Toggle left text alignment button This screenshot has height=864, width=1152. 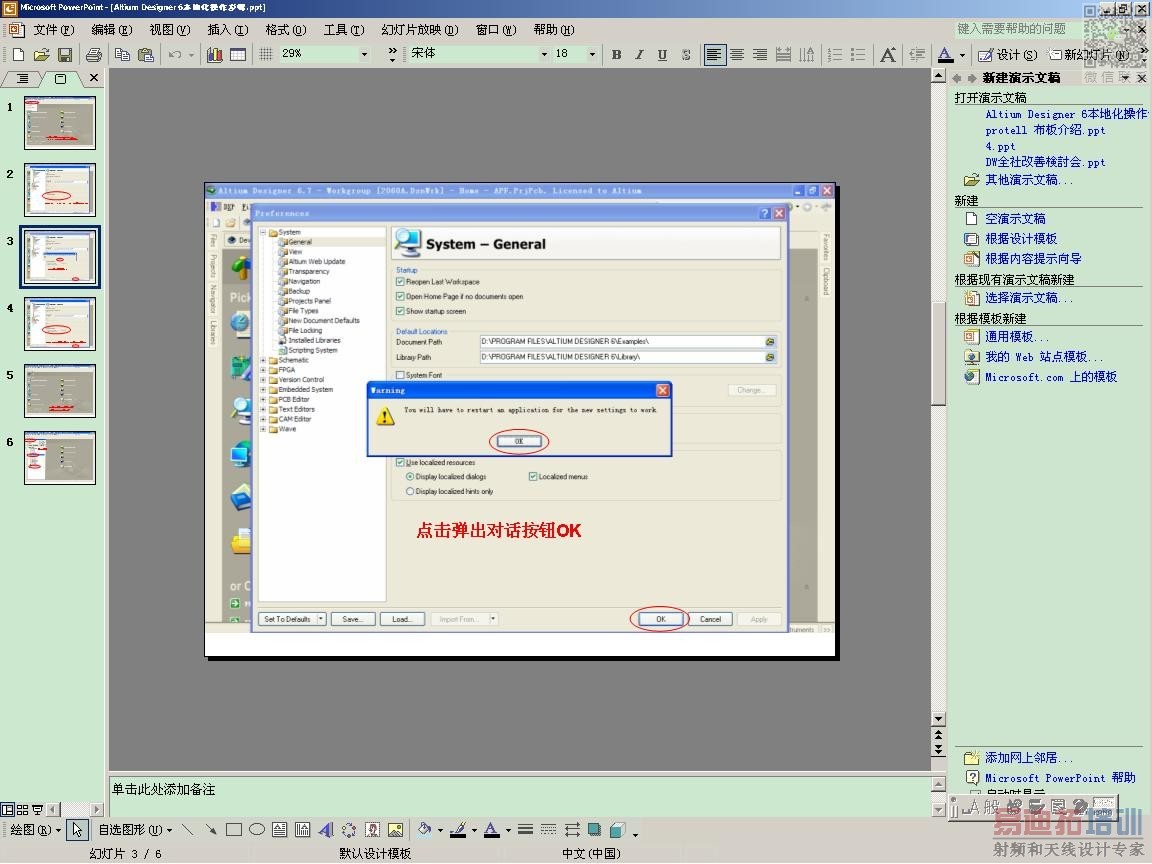pyautogui.click(x=713, y=54)
